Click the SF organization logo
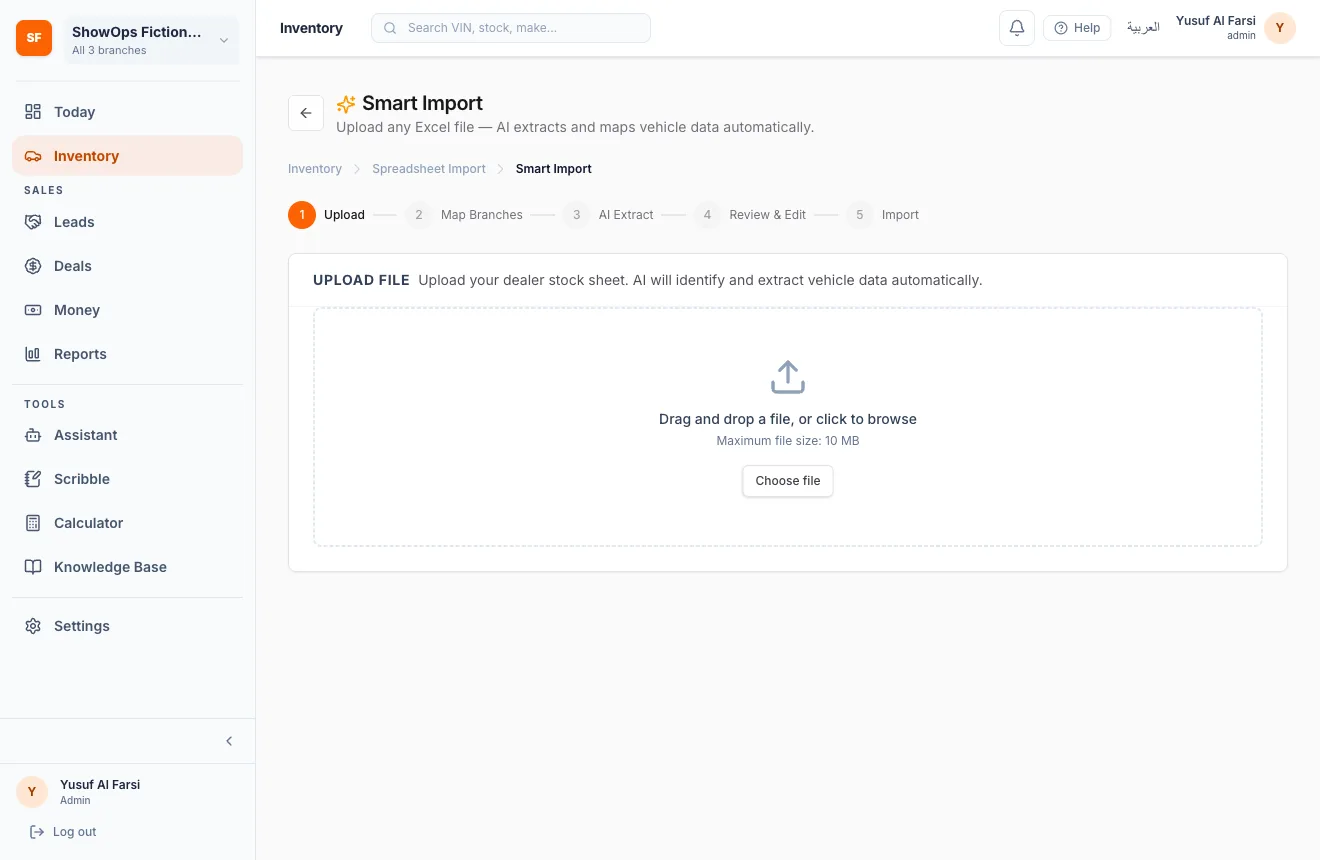 34,38
